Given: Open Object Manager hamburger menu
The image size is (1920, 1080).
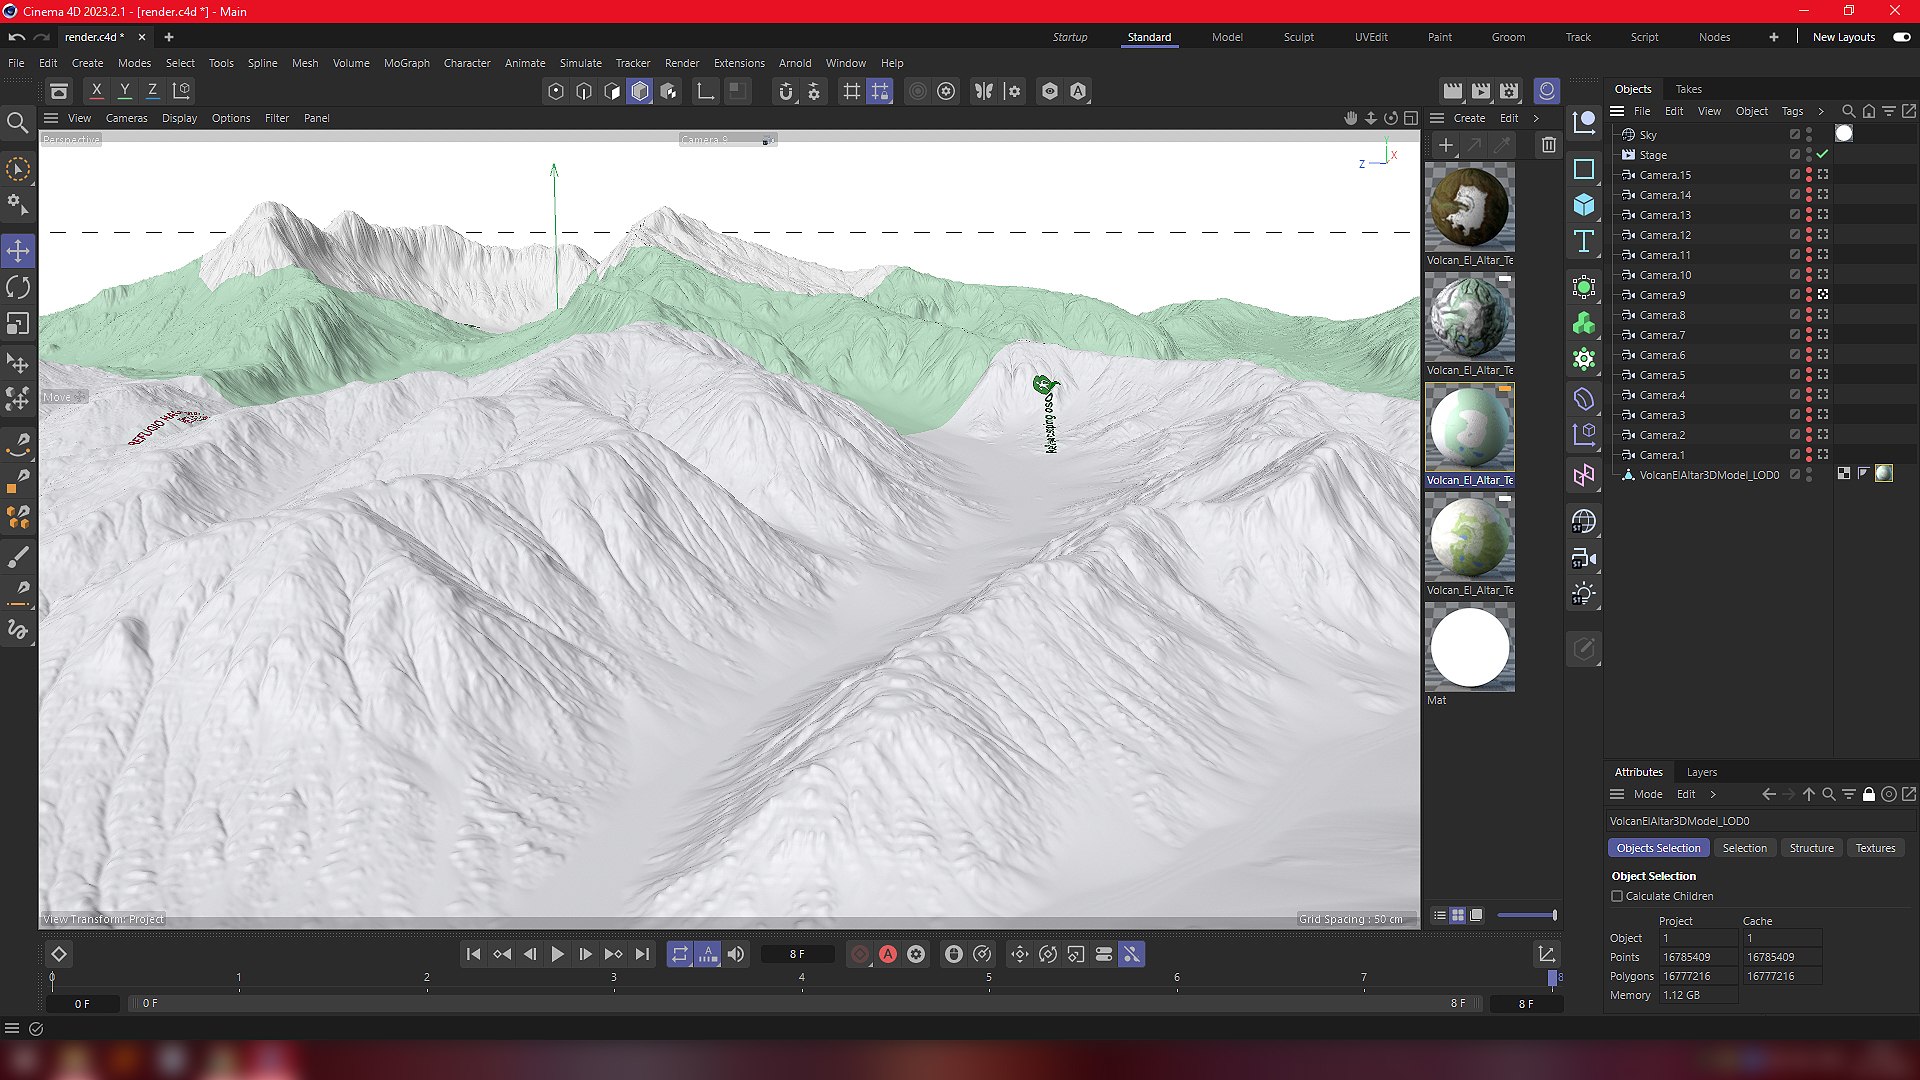Looking at the screenshot, I should coord(1617,112).
